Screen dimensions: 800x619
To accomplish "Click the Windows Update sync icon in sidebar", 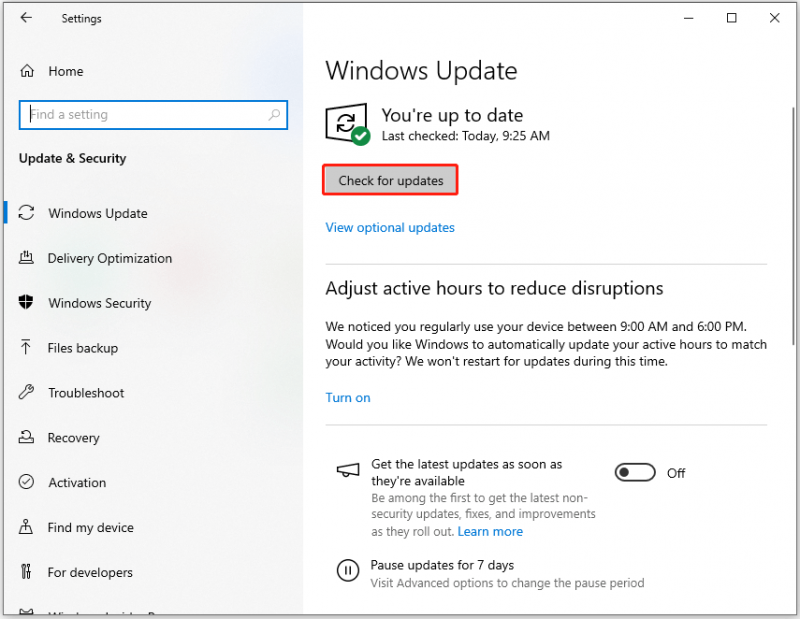I will 26,213.
